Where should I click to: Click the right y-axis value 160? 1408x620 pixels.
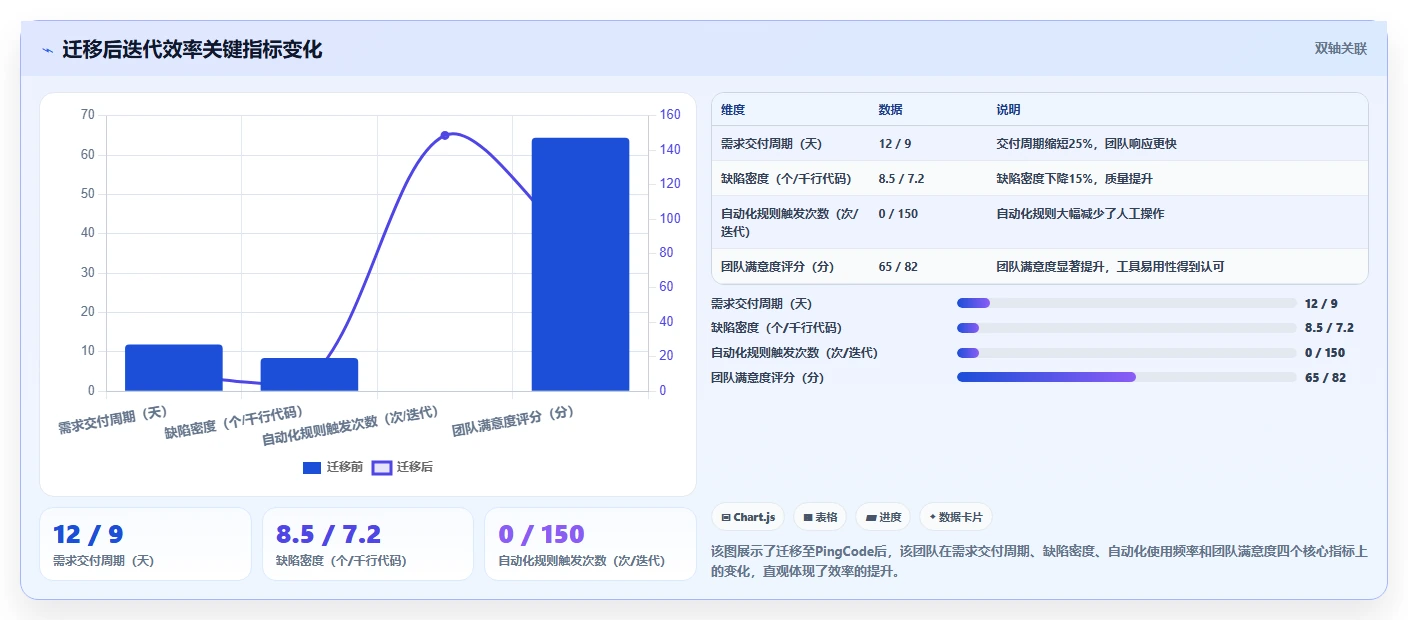tap(670, 115)
